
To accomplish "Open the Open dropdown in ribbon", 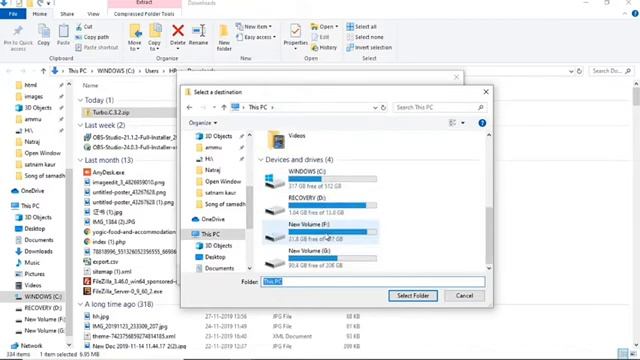I will tap(324, 27).
